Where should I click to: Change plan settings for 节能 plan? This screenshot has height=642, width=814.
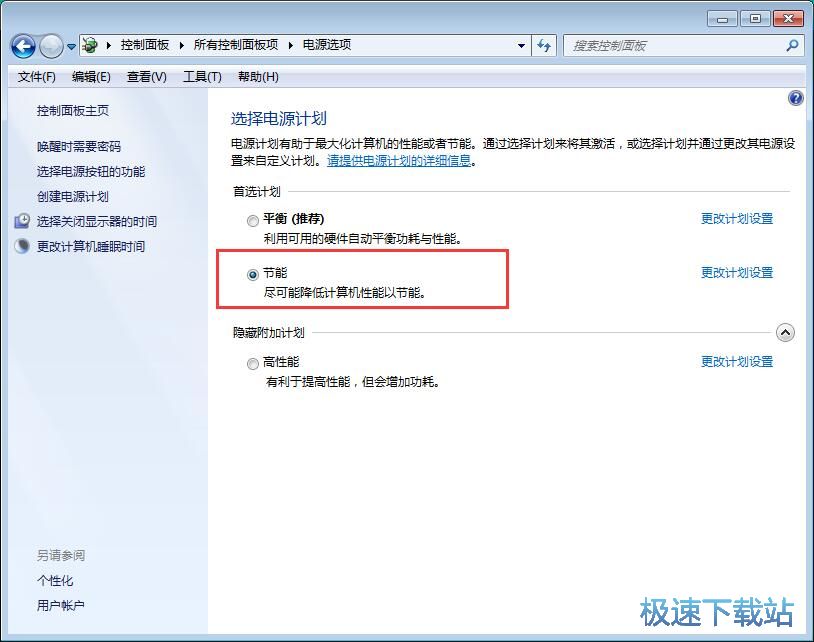(x=737, y=272)
